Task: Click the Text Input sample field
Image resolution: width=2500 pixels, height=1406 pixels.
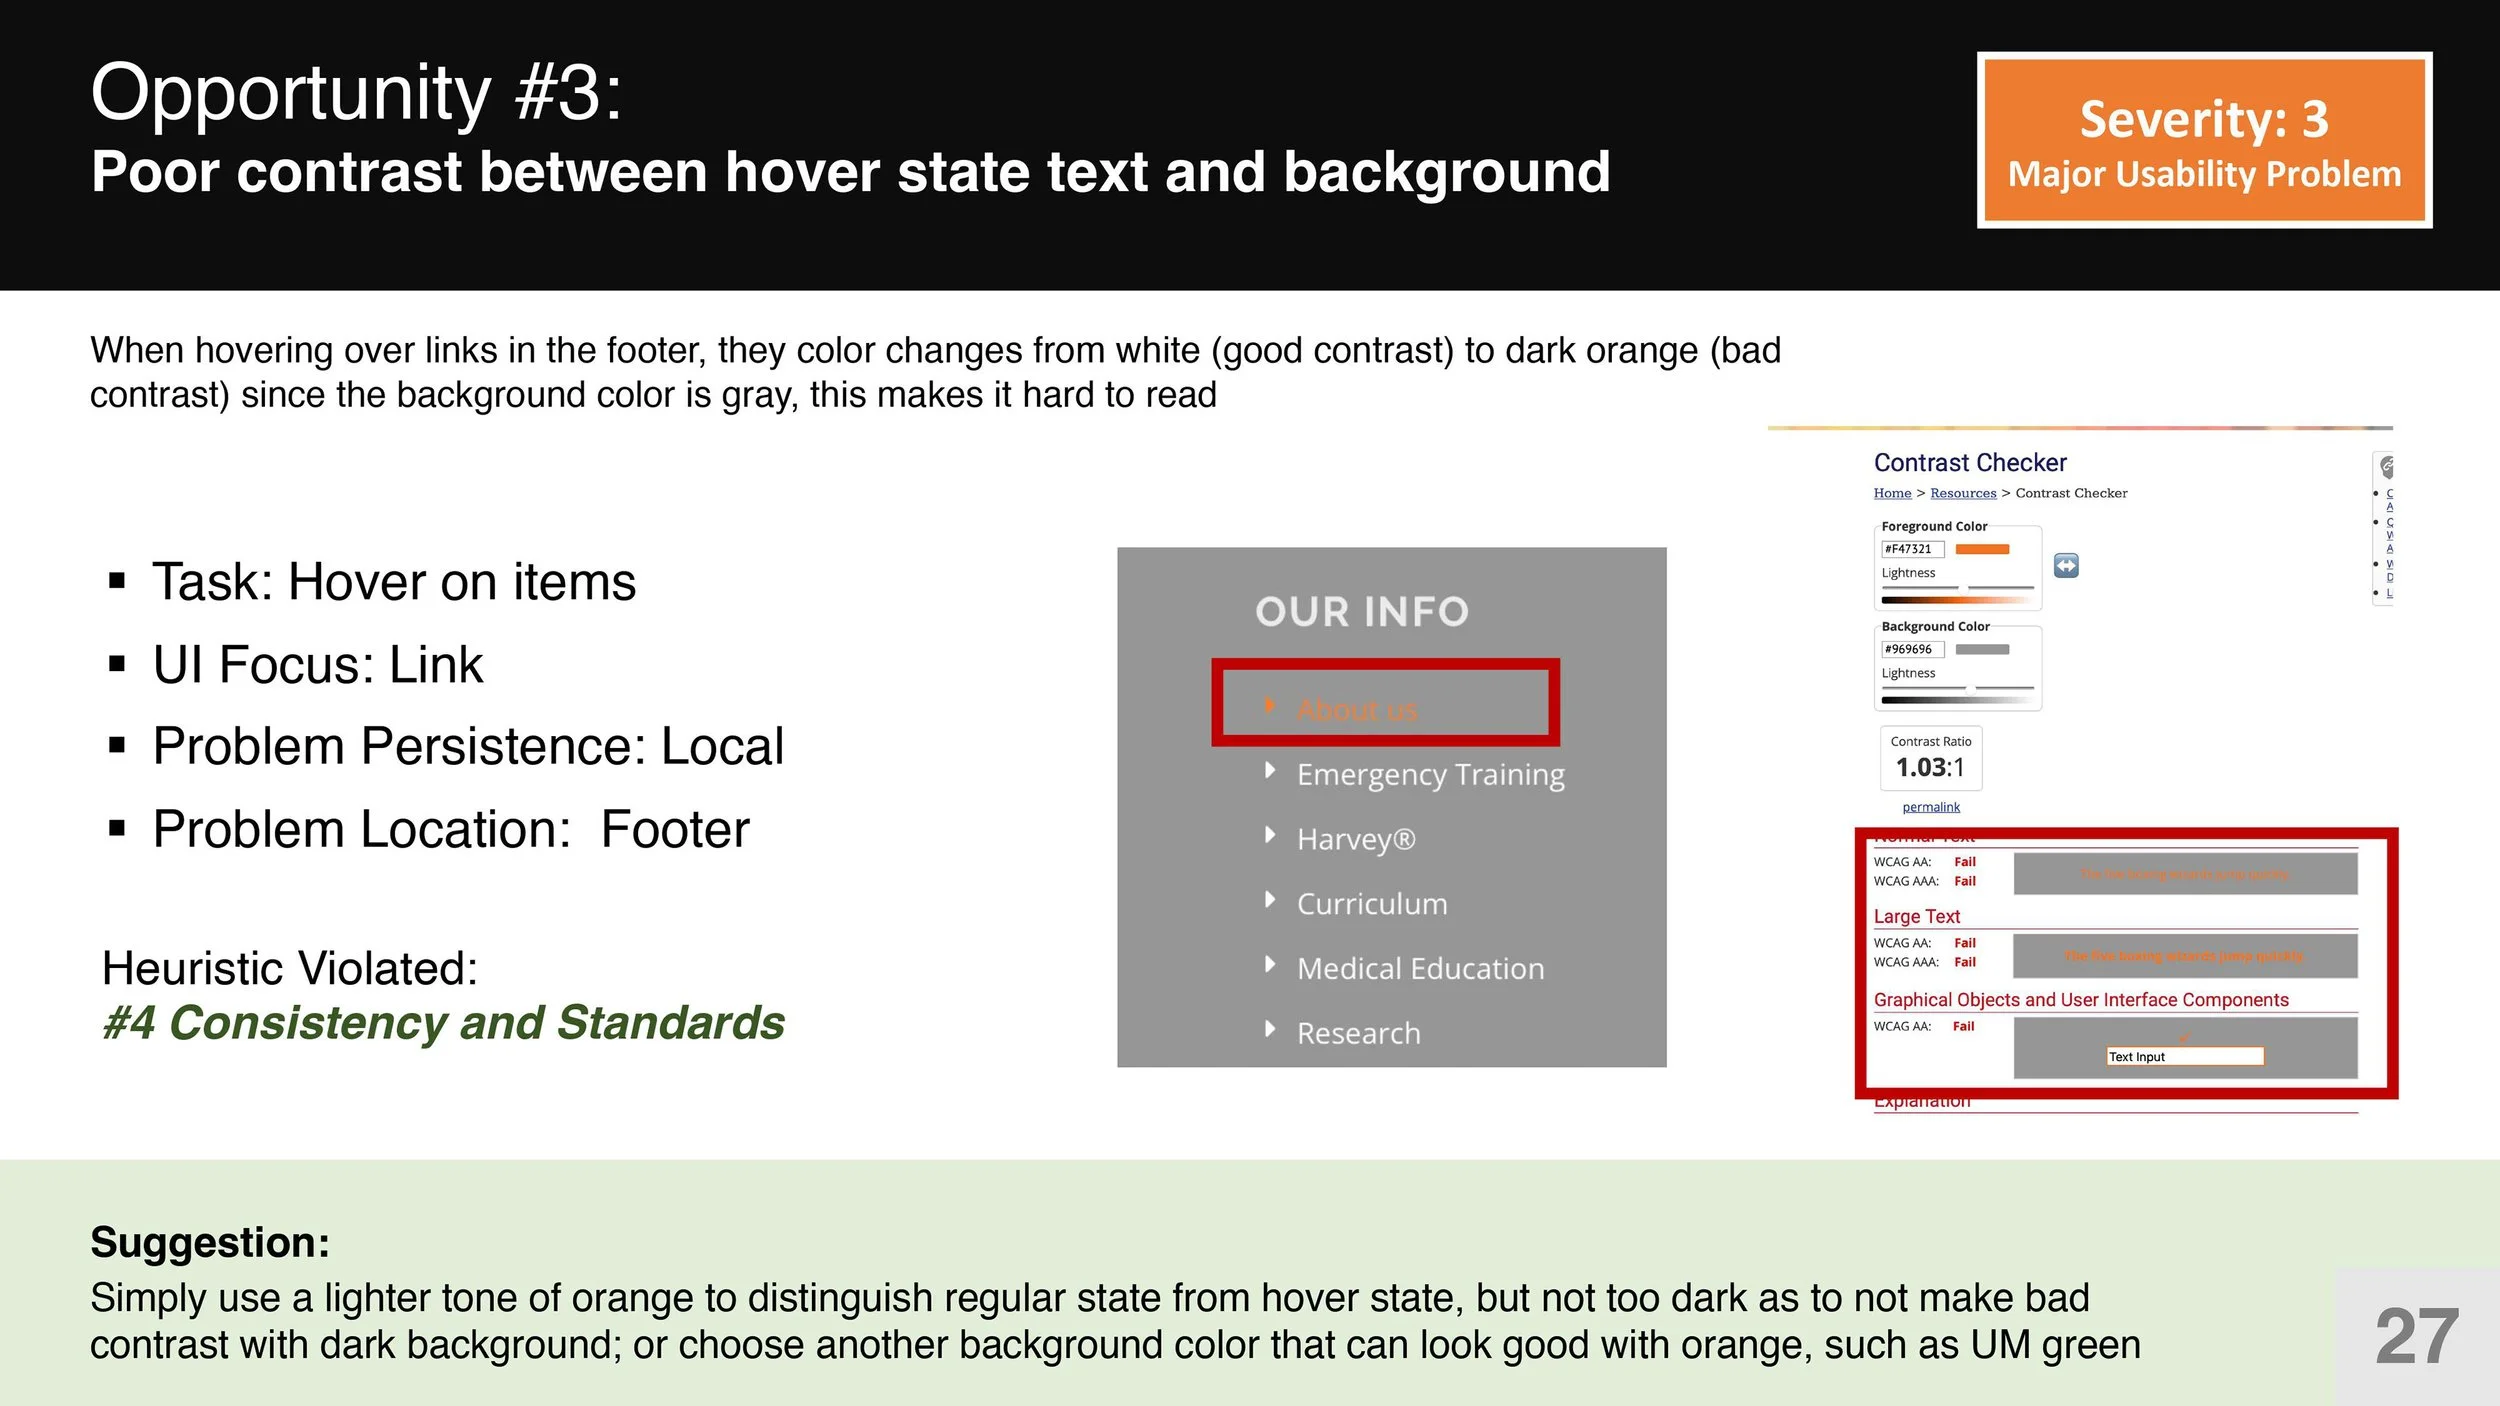Action: 2184,1057
